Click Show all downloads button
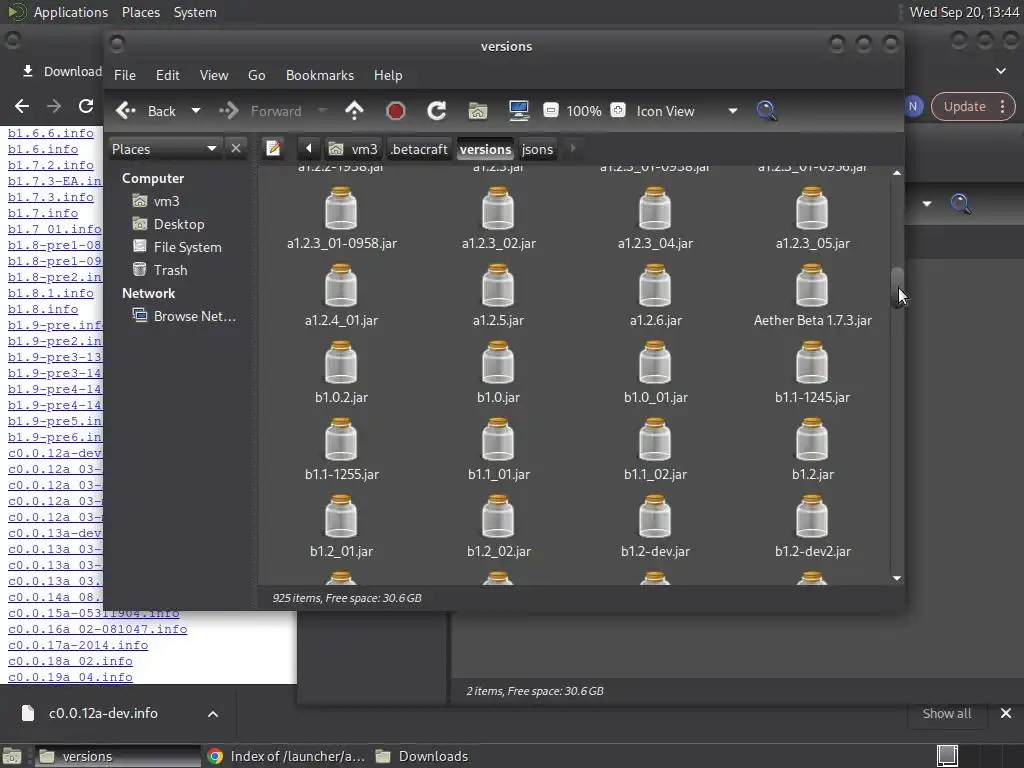 pos(946,713)
